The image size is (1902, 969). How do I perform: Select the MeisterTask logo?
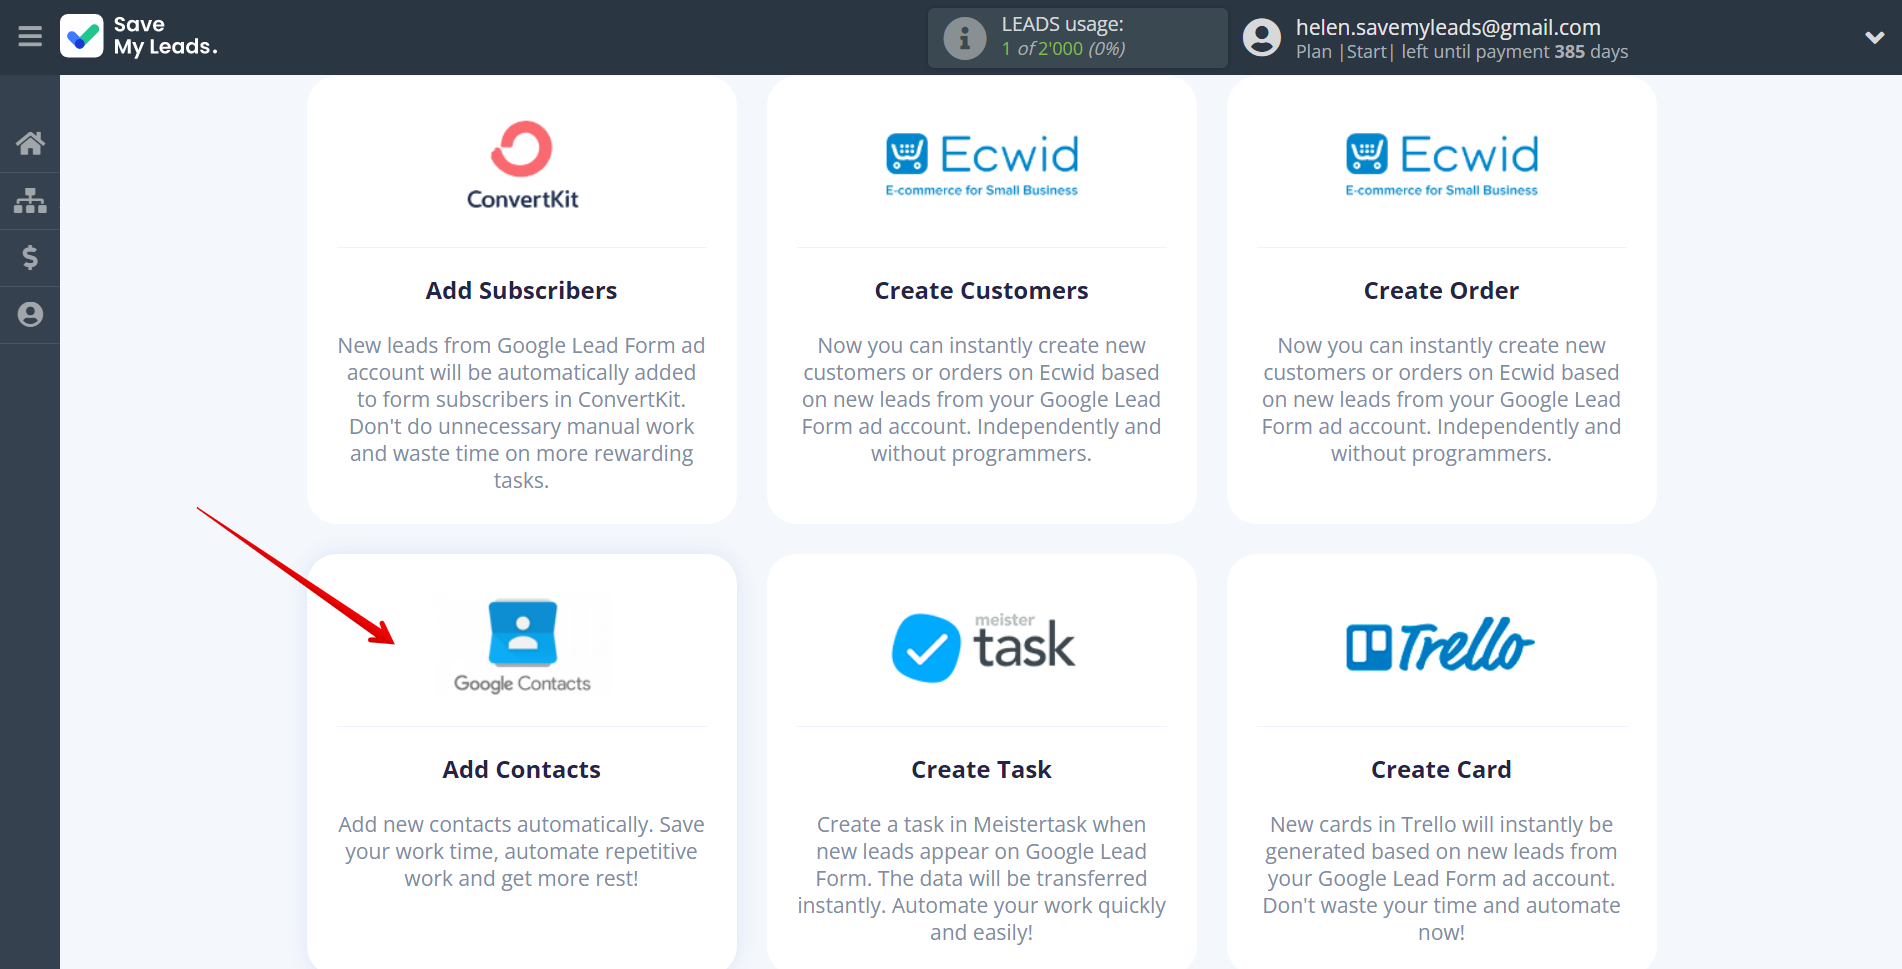coord(982,647)
